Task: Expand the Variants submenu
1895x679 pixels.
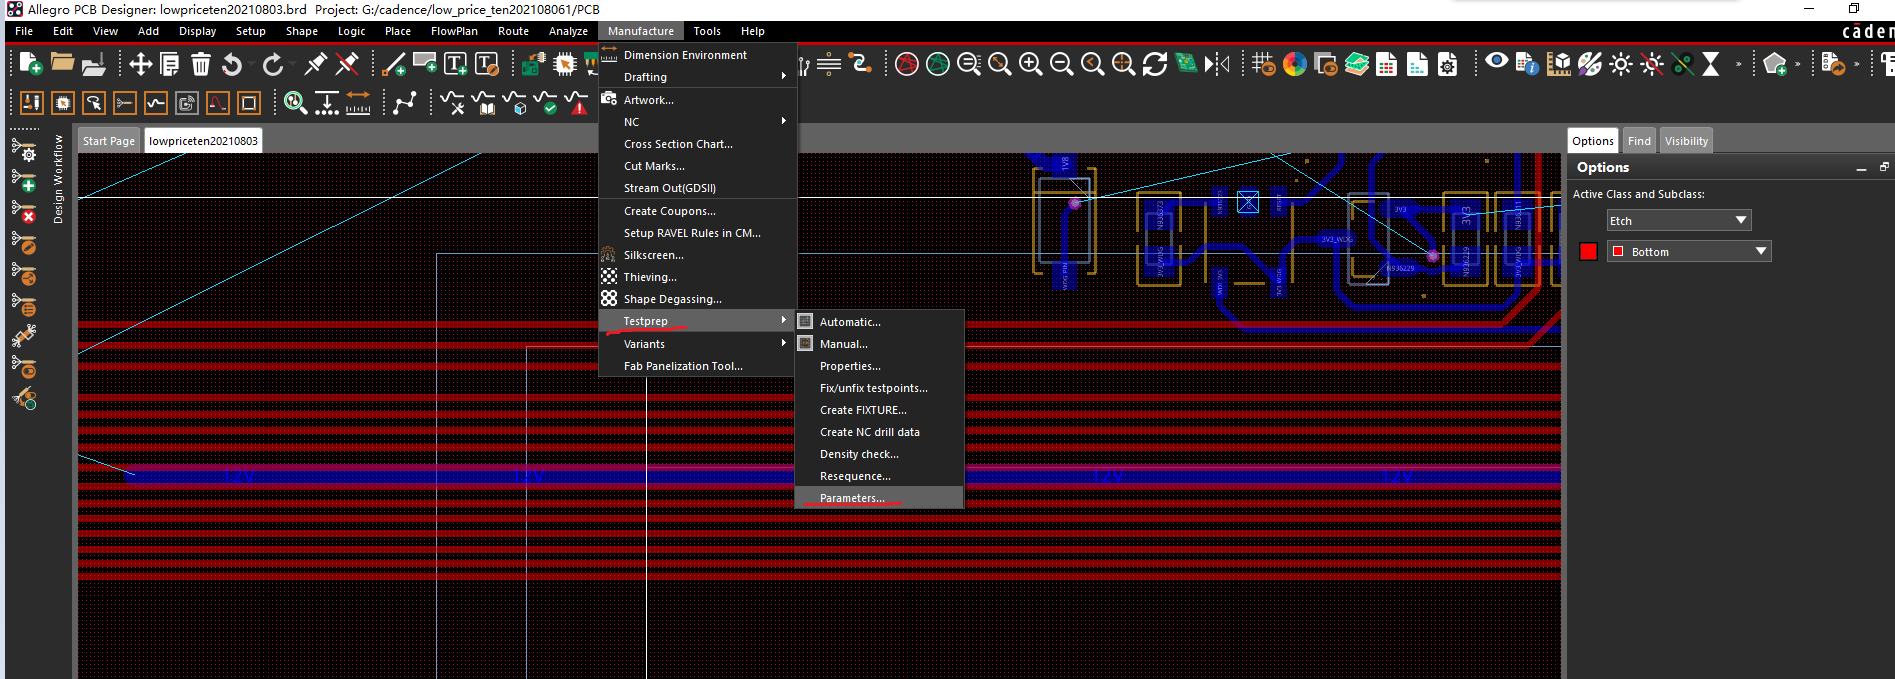Action: (697, 344)
